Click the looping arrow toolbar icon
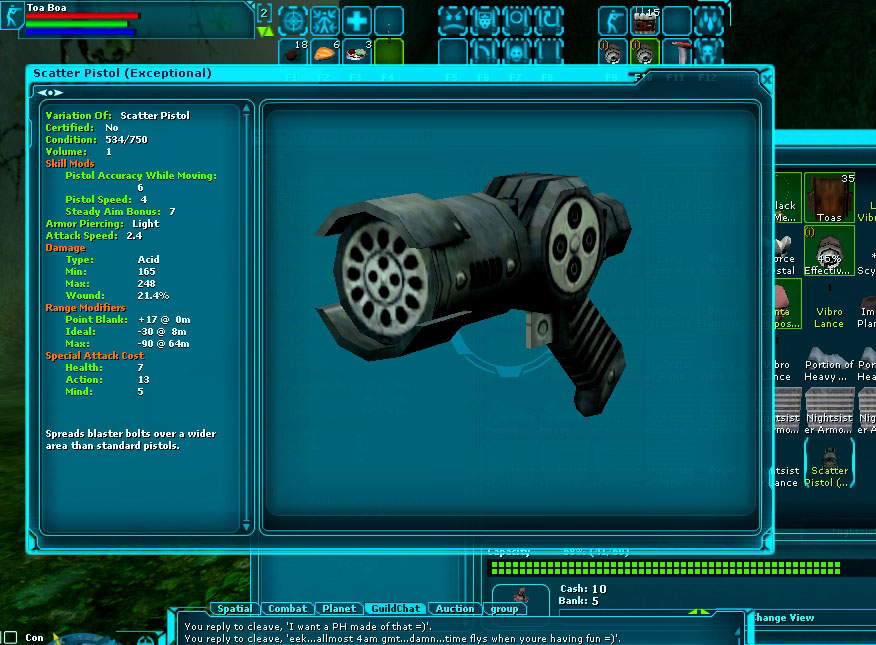This screenshot has height=645, width=876. point(548,20)
